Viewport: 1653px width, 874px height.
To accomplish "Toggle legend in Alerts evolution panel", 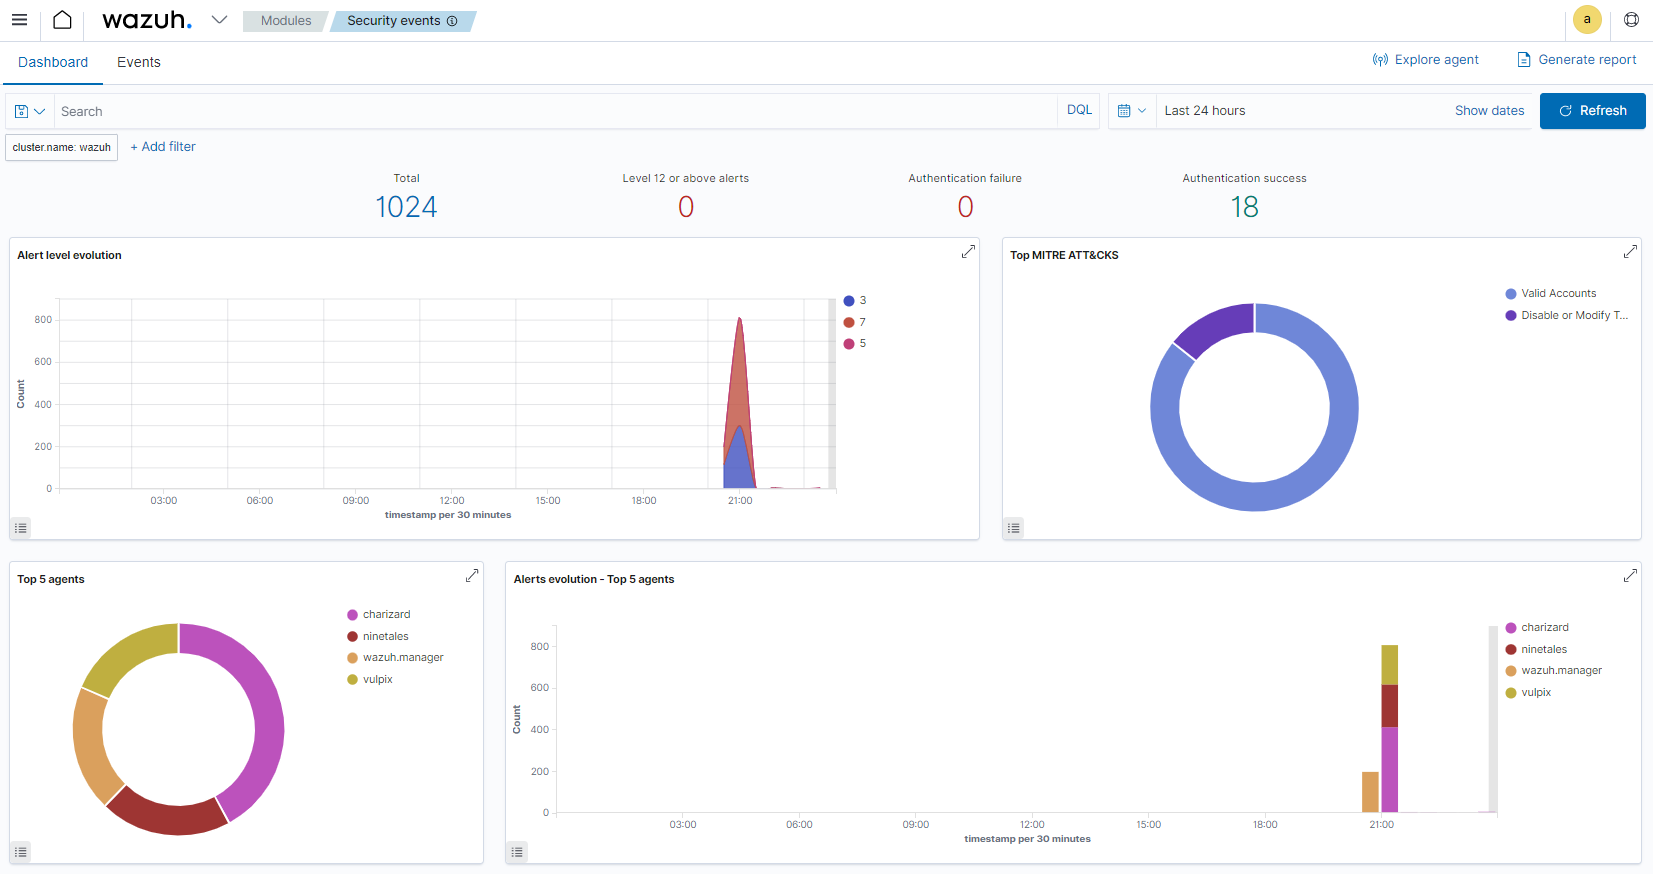I will coord(517,852).
